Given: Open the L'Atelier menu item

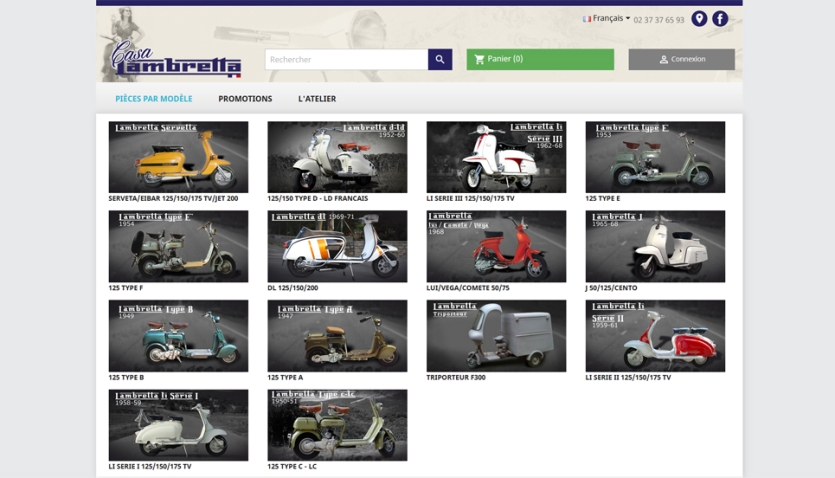Looking at the screenshot, I should pyautogui.click(x=317, y=98).
